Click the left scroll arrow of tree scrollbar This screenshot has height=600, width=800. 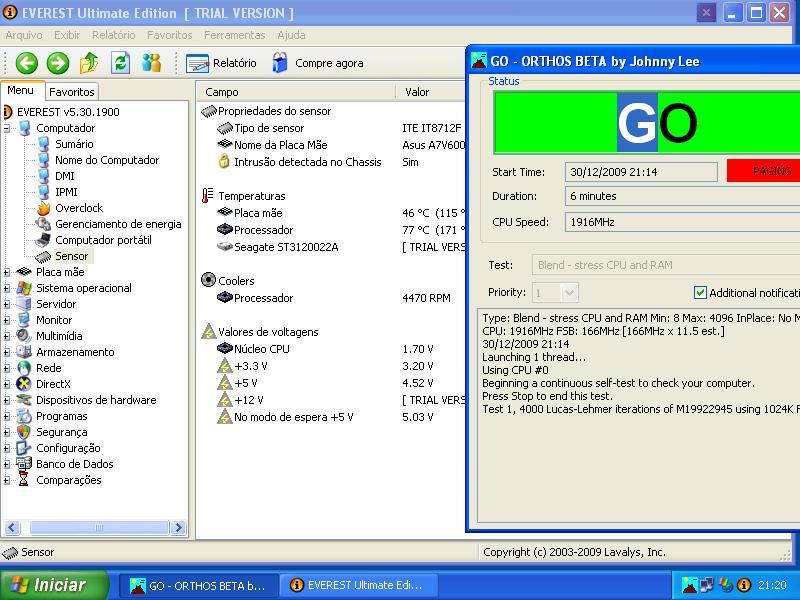tap(12, 528)
